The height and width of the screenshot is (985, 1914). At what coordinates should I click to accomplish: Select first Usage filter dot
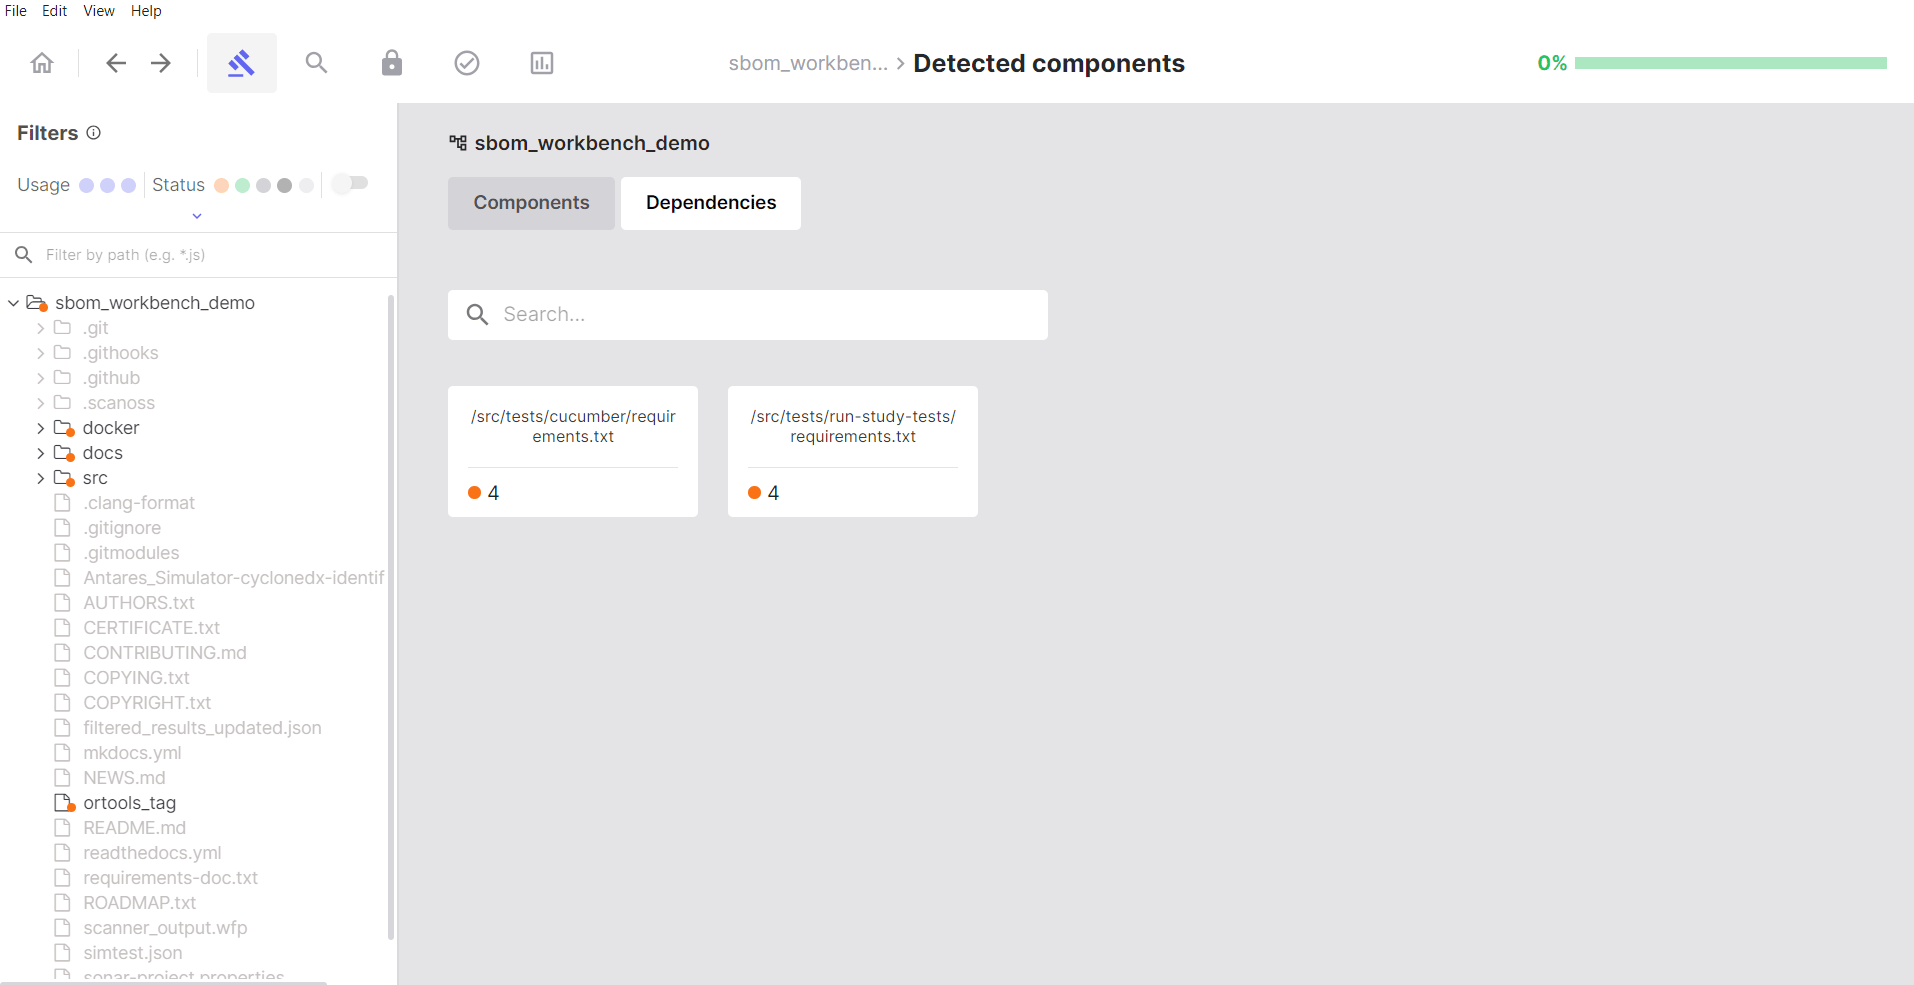86,185
